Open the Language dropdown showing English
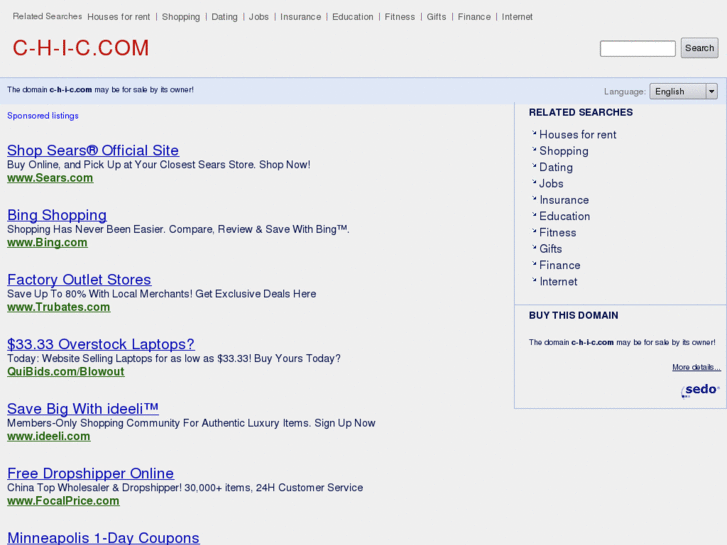727x545 pixels. click(683, 91)
